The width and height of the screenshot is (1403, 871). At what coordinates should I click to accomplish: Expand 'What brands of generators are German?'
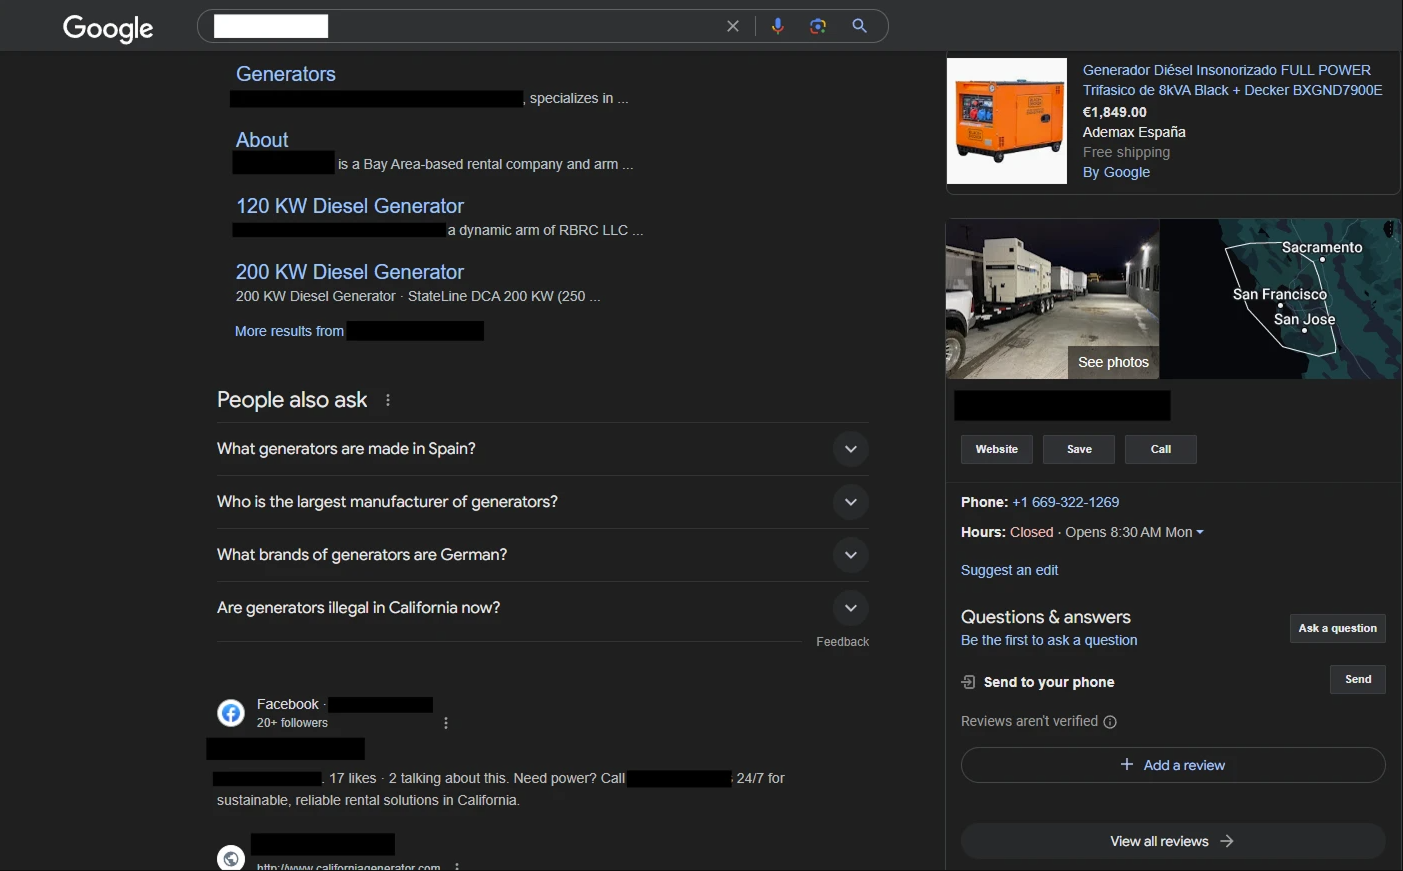point(850,555)
